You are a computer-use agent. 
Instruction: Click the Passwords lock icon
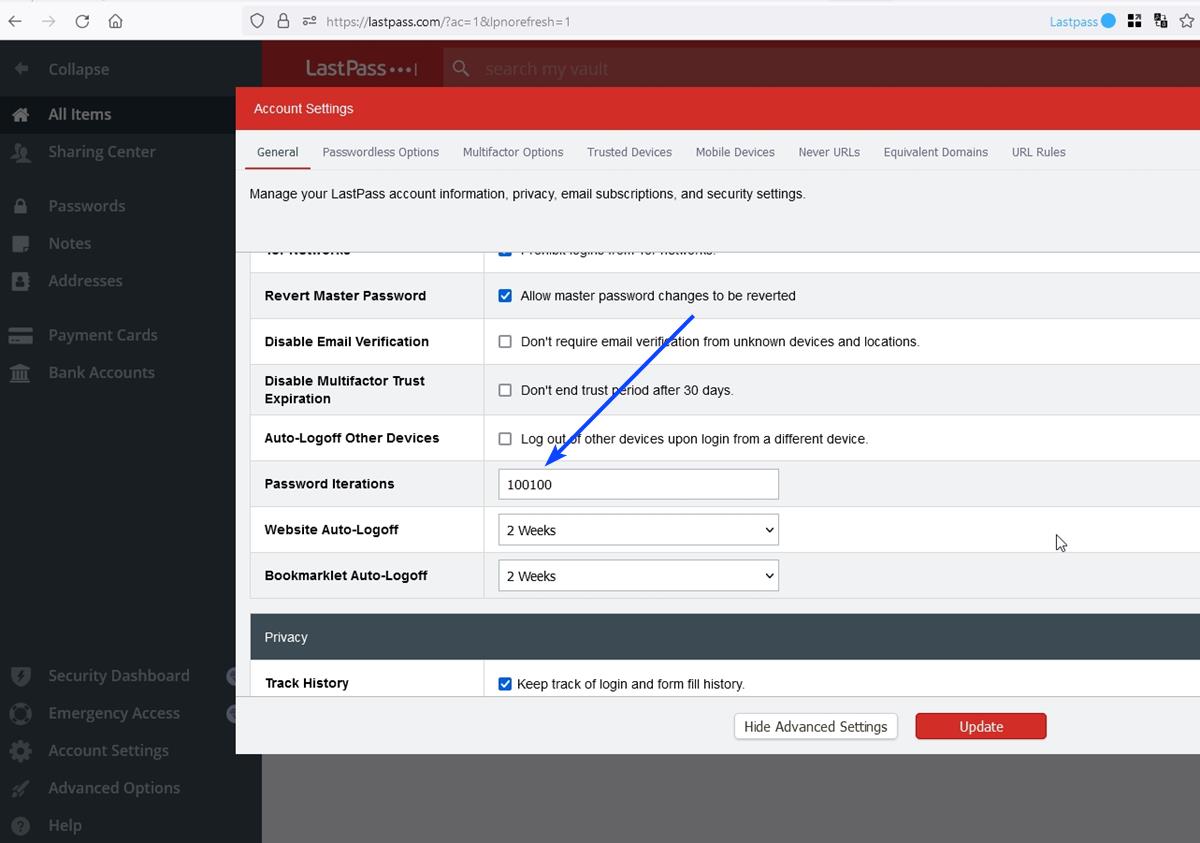click(20, 207)
